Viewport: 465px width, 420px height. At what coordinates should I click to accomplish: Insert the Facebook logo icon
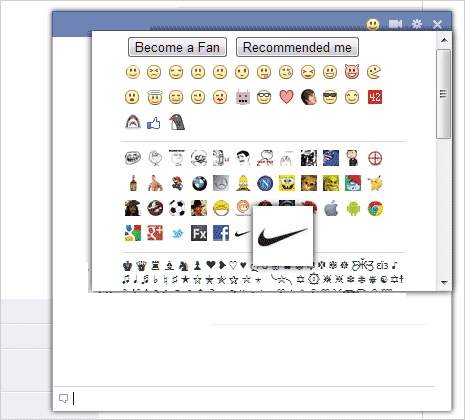(221, 233)
